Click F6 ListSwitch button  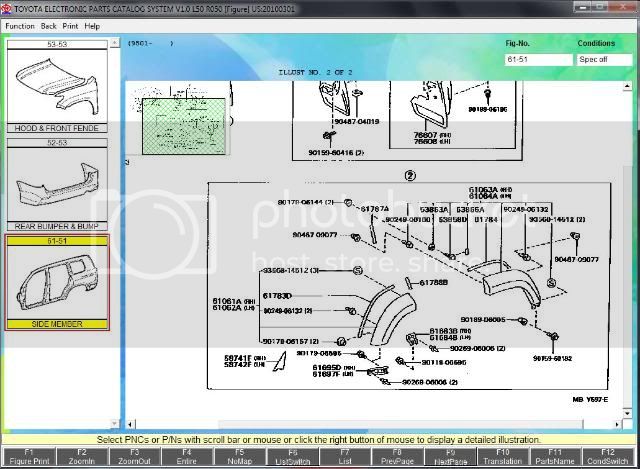(x=292, y=457)
